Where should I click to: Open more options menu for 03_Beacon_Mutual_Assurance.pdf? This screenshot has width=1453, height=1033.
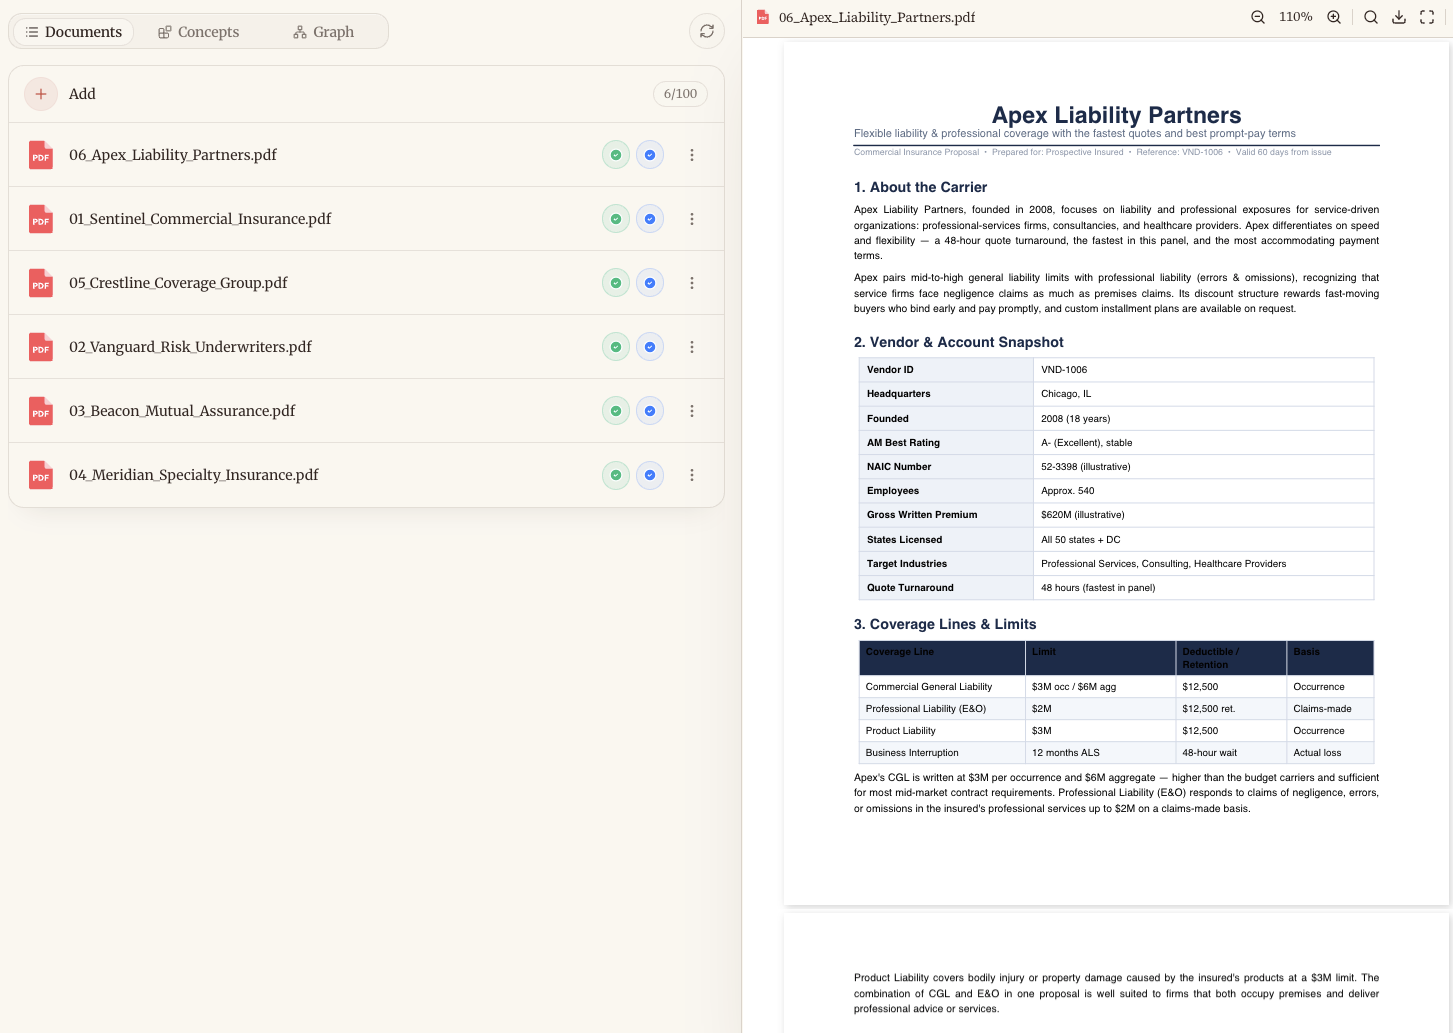[x=692, y=411]
